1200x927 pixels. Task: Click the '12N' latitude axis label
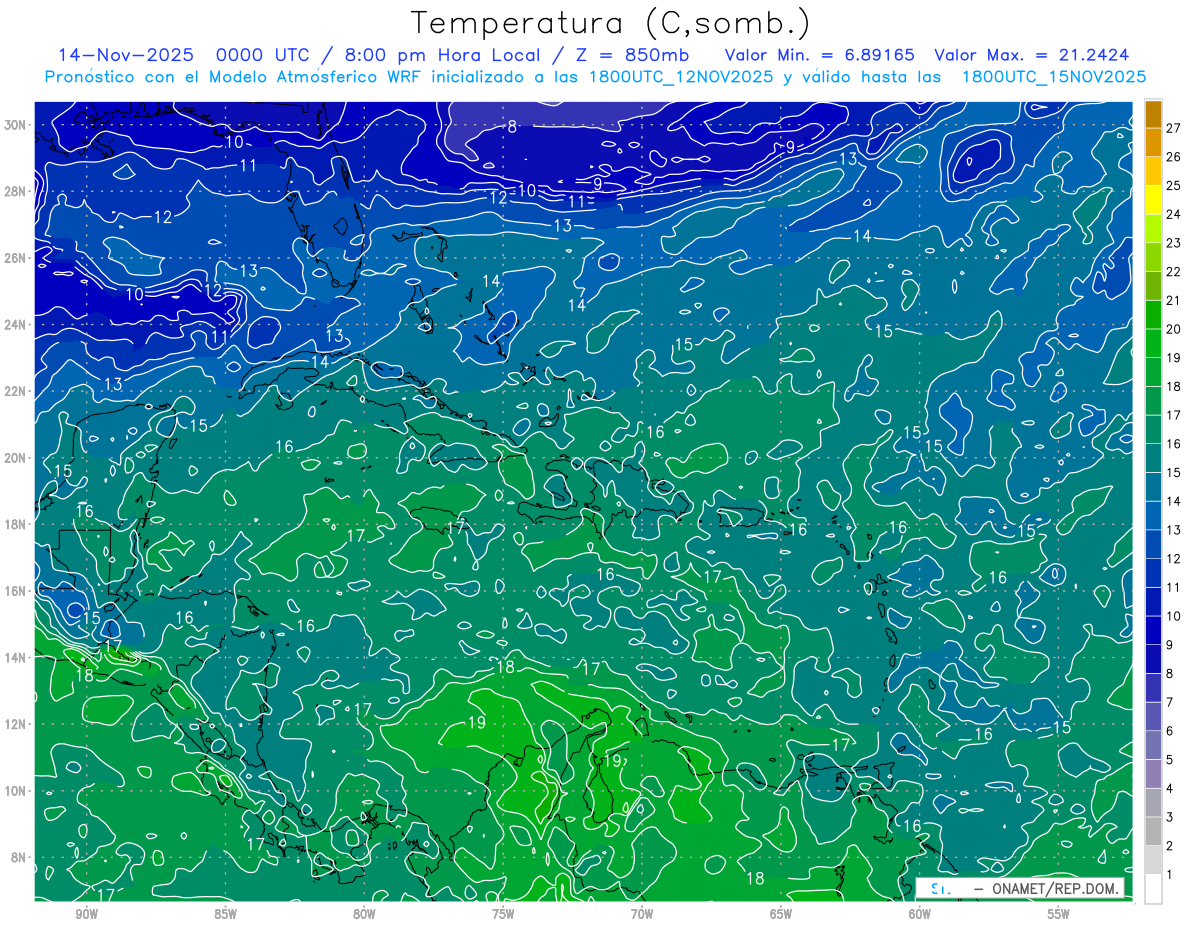click(x=16, y=724)
